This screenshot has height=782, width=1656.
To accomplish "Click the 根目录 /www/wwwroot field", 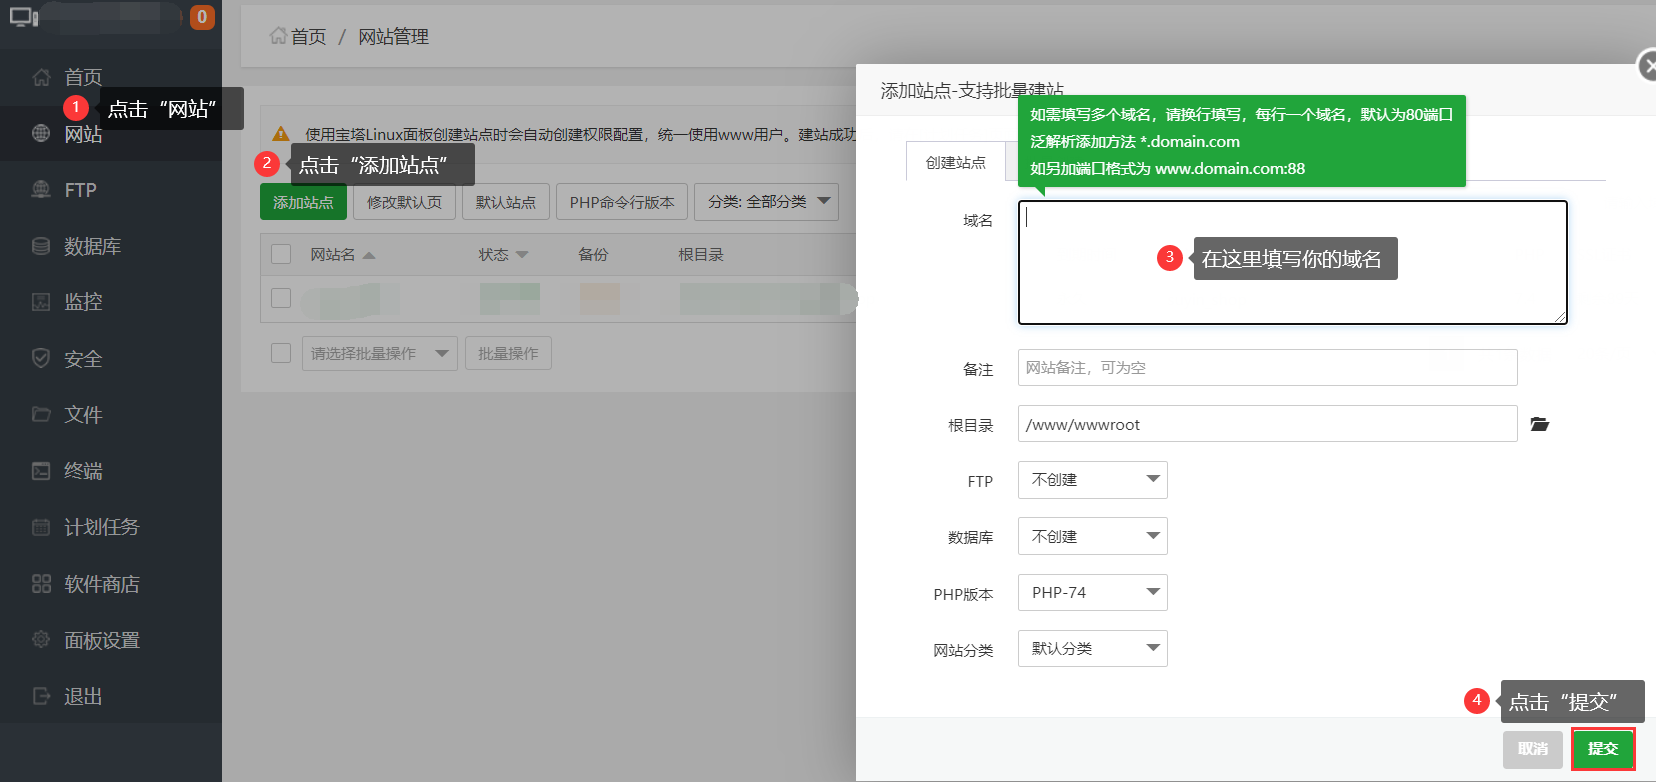I will point(1267,424).
